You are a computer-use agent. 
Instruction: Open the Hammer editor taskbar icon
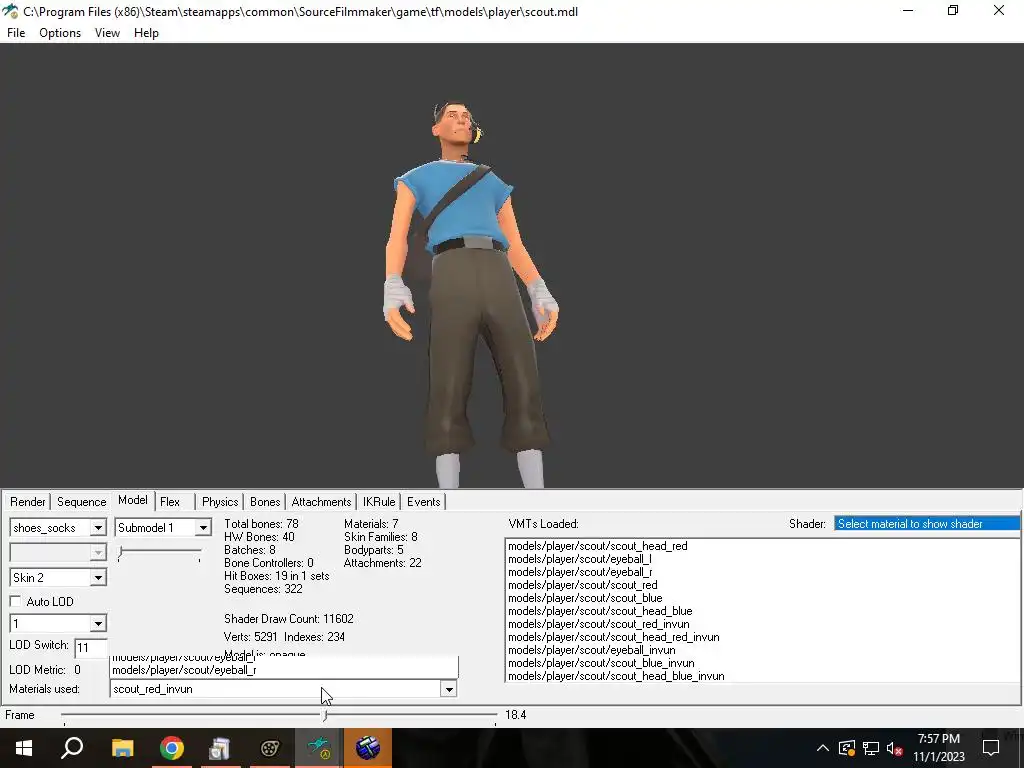[x=368, y=748]
